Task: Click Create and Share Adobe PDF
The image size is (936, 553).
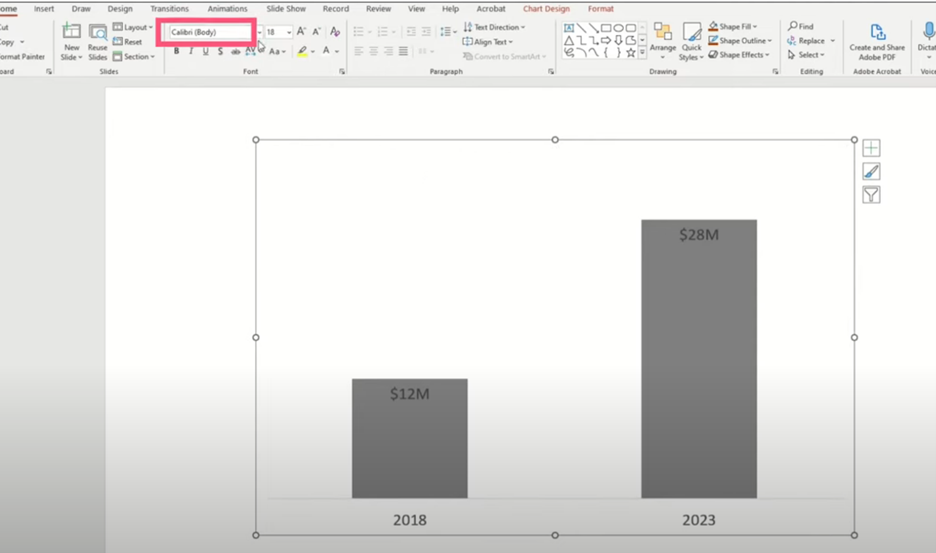Action: click(x=877, y=41)
